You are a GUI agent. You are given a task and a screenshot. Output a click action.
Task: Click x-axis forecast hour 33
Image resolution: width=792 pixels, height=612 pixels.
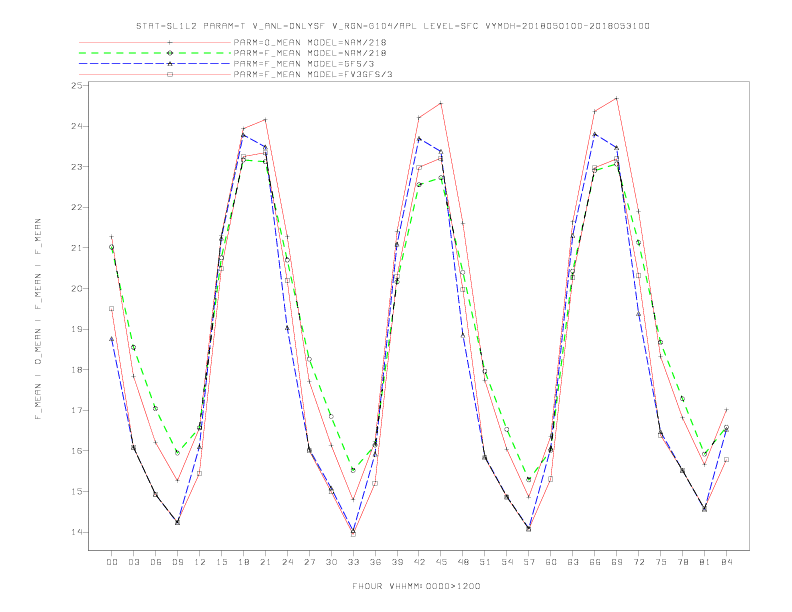pyautogui.click(x=353, y=562)
